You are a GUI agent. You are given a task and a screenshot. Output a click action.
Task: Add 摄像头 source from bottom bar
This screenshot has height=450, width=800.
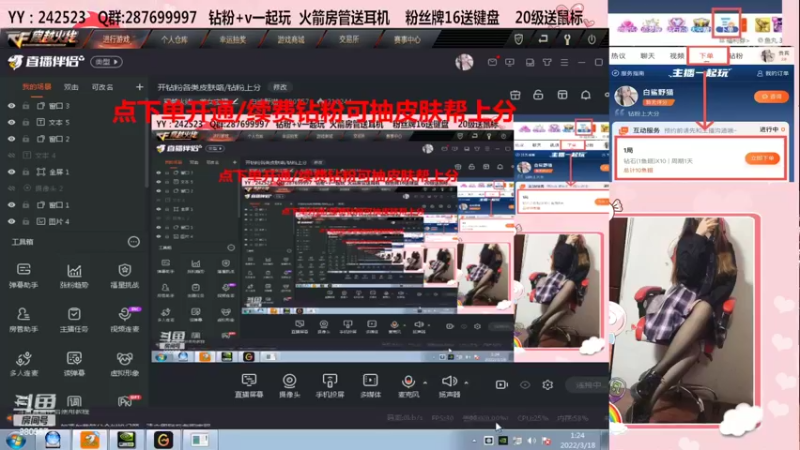click(289, 385)
